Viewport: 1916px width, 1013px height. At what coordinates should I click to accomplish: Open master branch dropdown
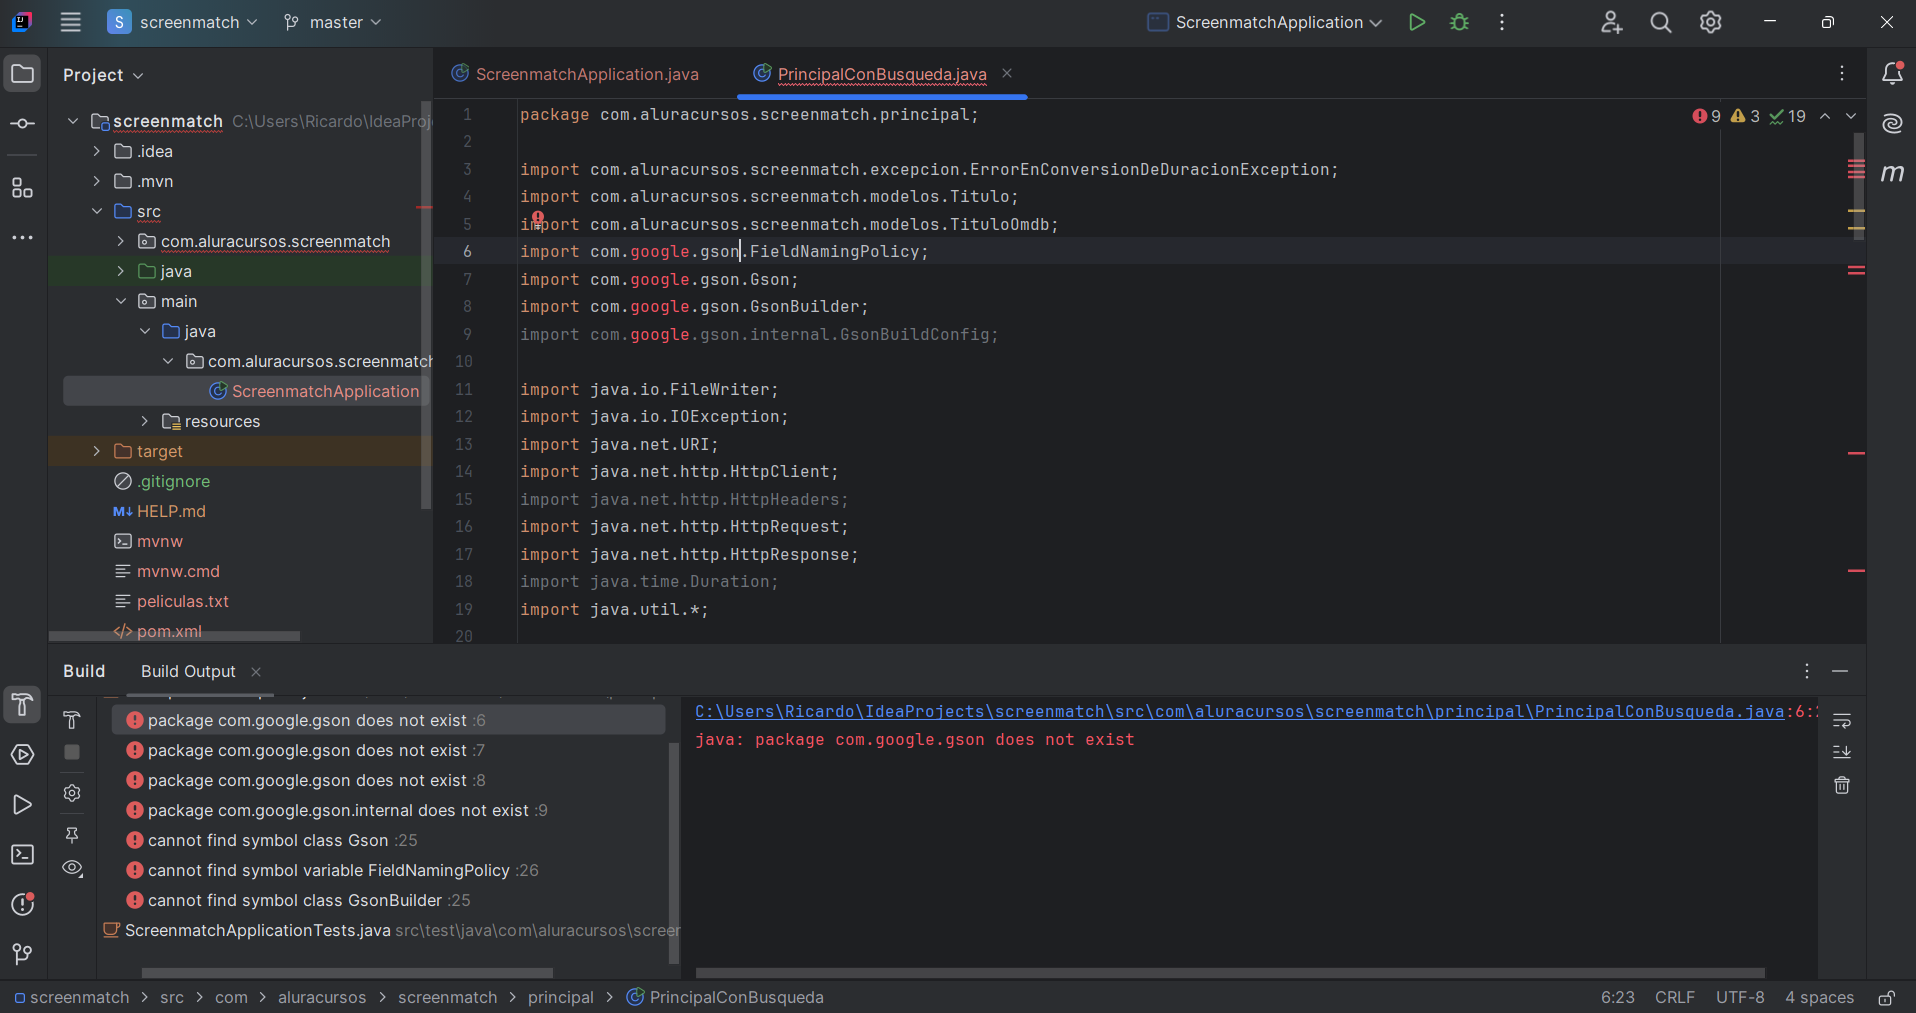click(x=332, y=22)
